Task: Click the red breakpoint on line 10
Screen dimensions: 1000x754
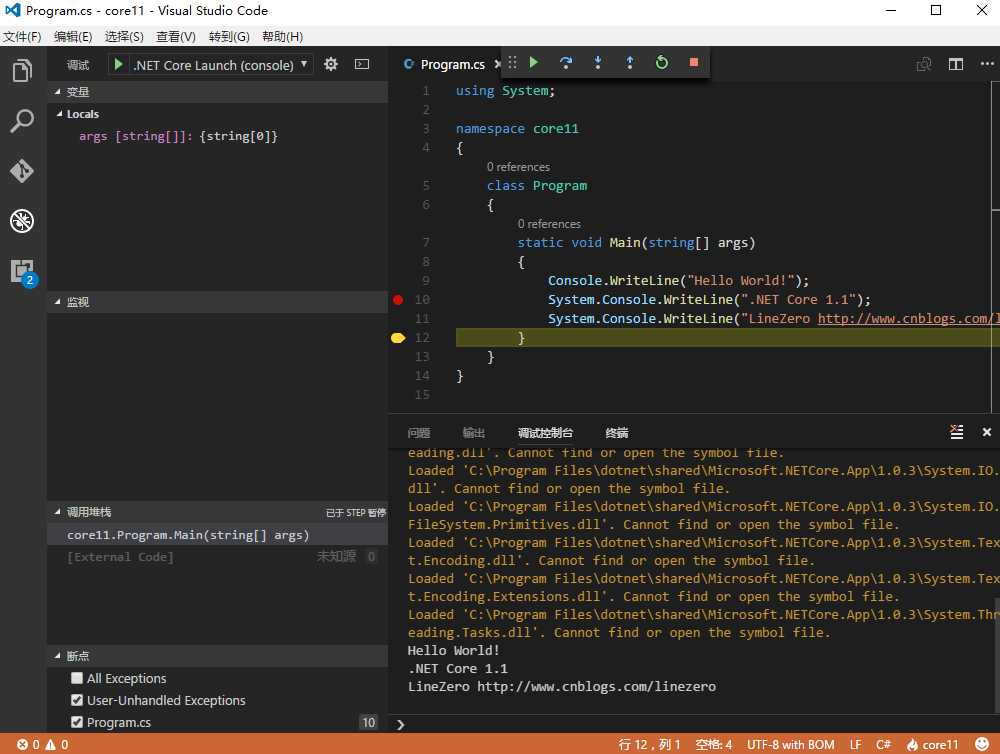Action: pyautogui.click(x=398, y=299)
